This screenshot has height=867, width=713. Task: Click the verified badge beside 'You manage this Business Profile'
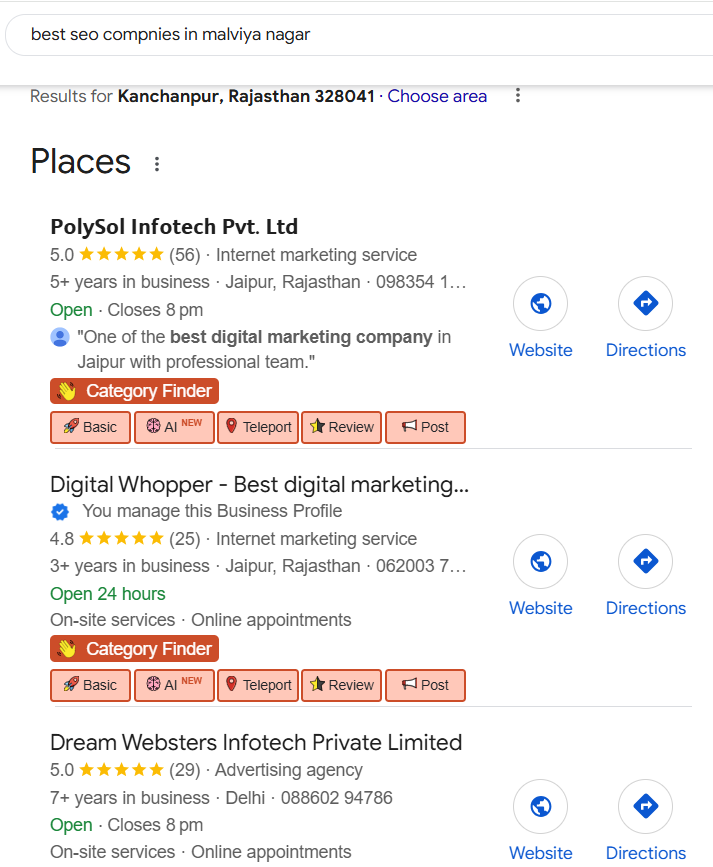pos(60,512)
